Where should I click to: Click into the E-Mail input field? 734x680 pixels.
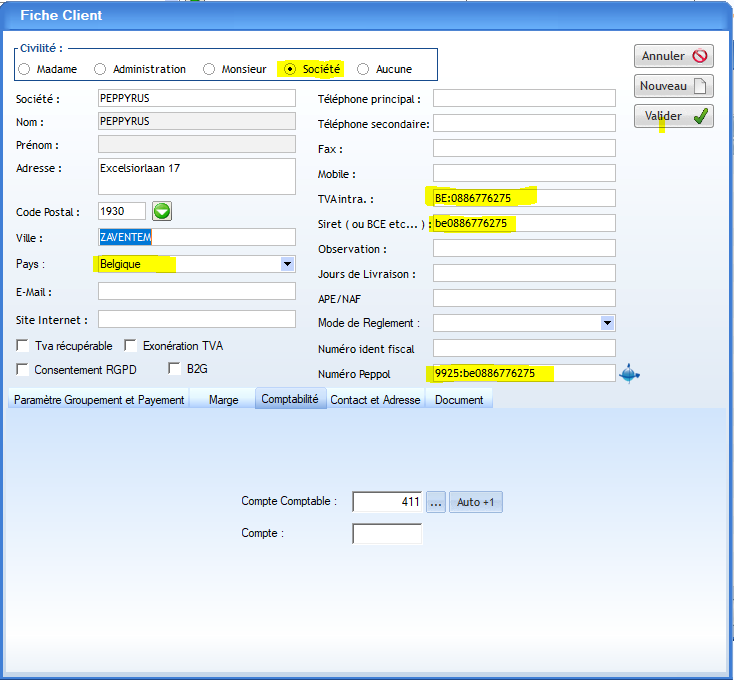197,291
